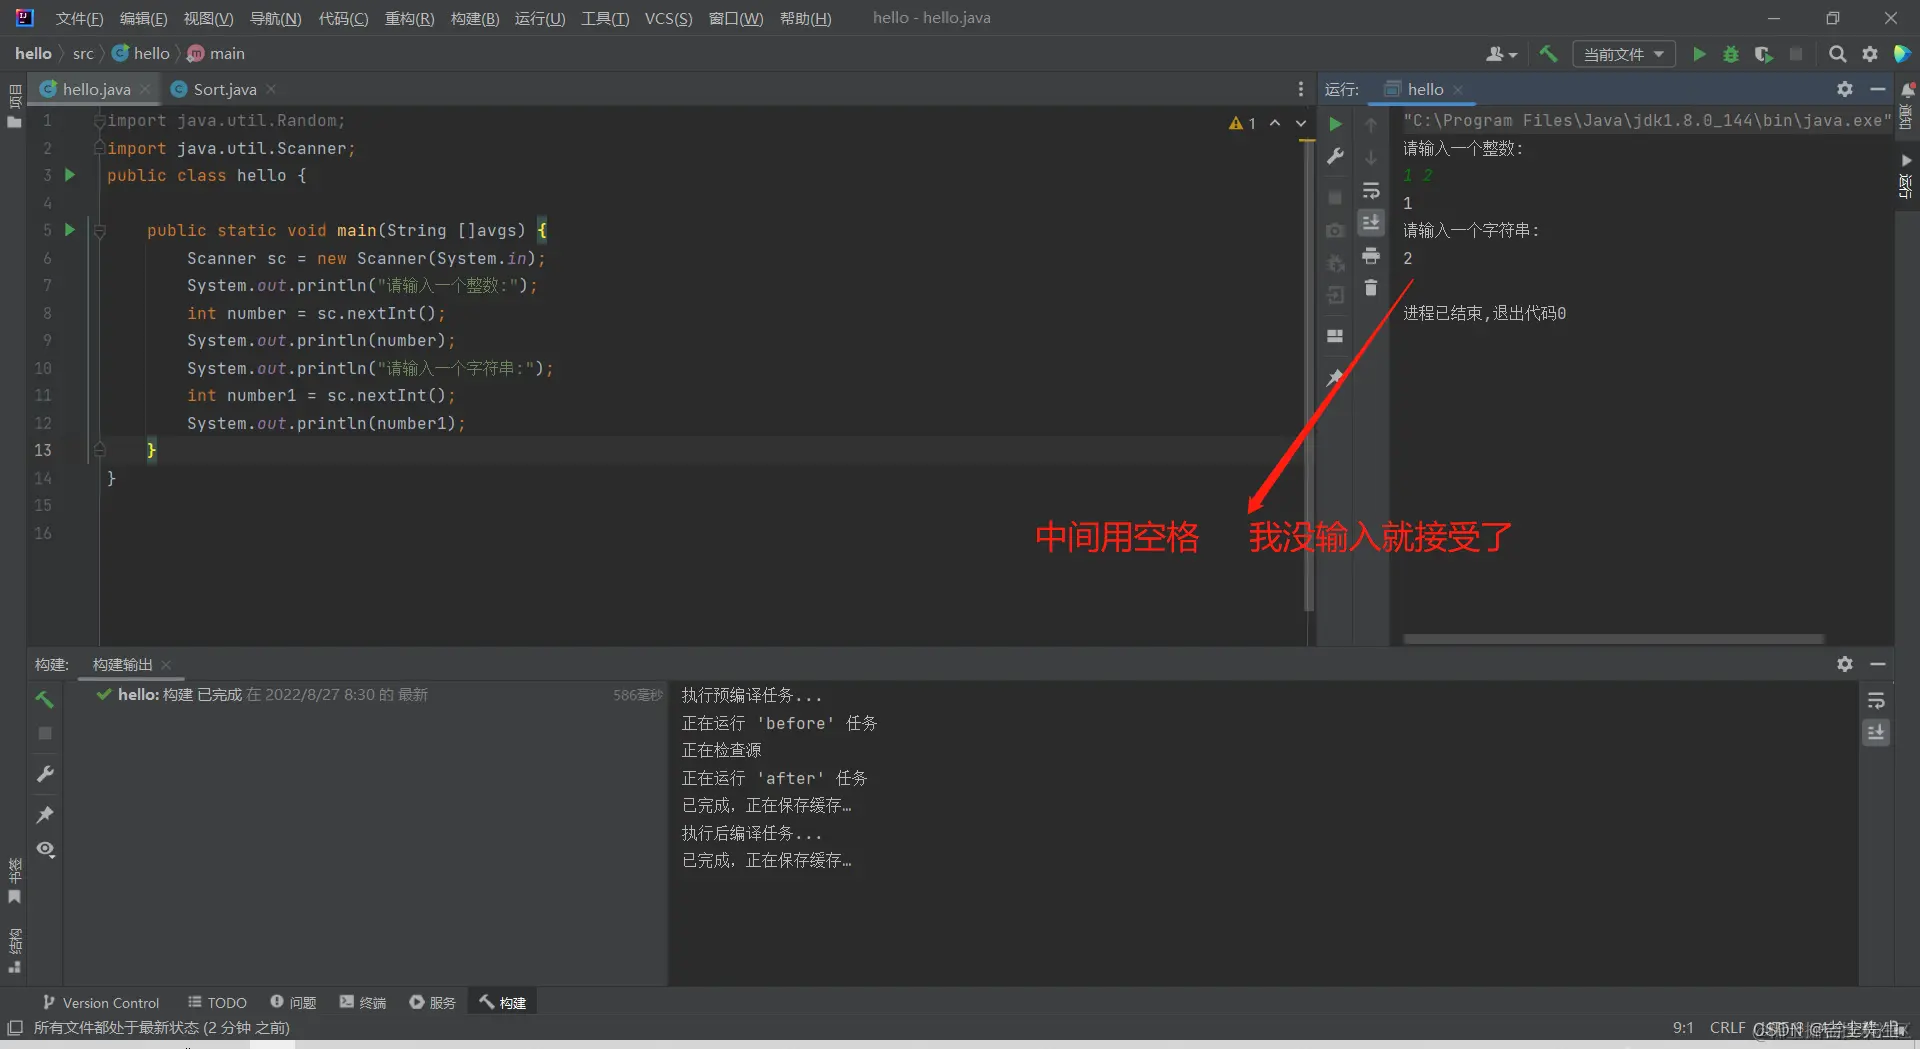This screenshot has width=1920, height=1049.
Task: Click the build hammer icon in top toolbar
Action: point(1548,54)
